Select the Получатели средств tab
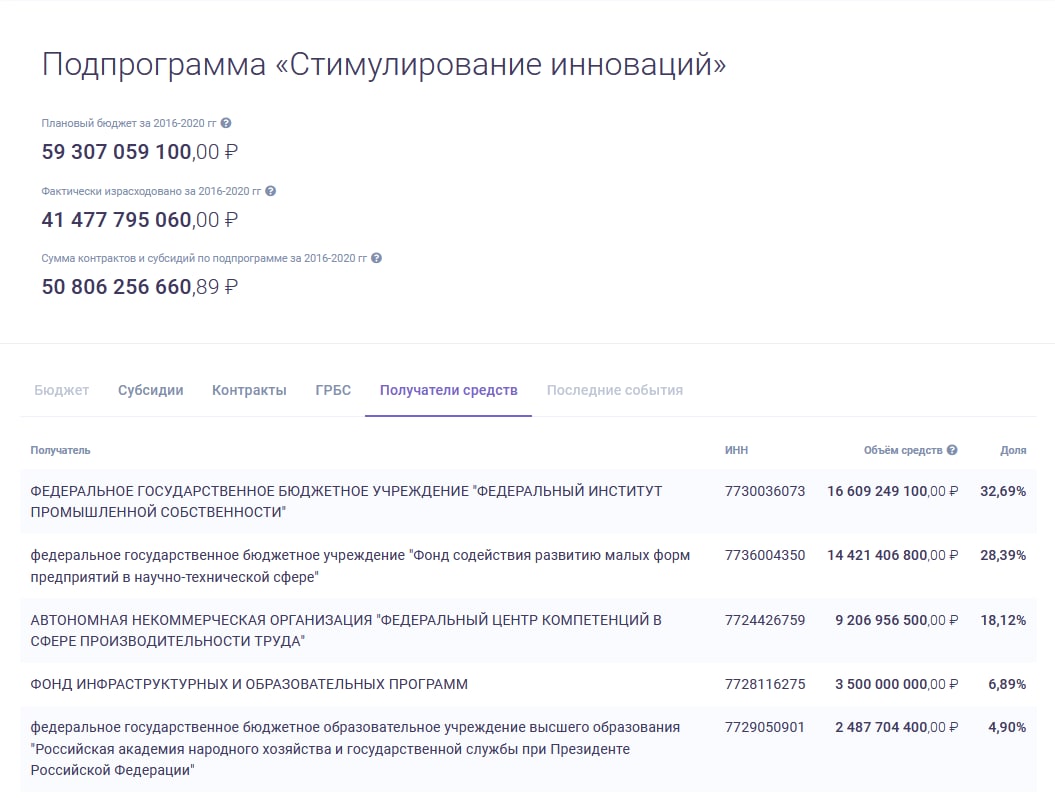Viewport: 1055px width, 798px height. tap(449, 390)
